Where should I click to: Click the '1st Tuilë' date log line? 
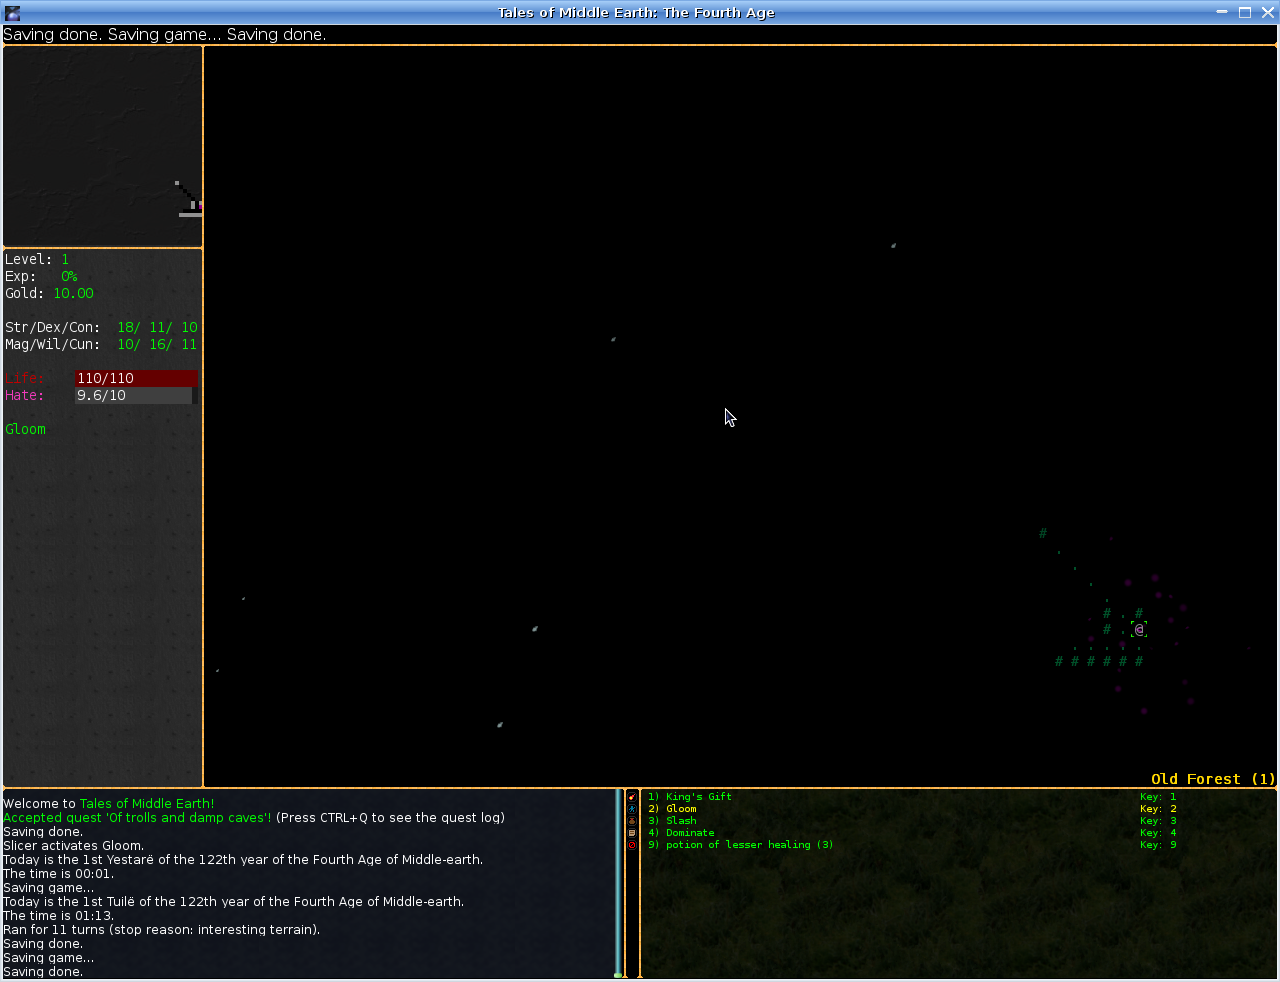pyautogui.click(x=233, y=901)
